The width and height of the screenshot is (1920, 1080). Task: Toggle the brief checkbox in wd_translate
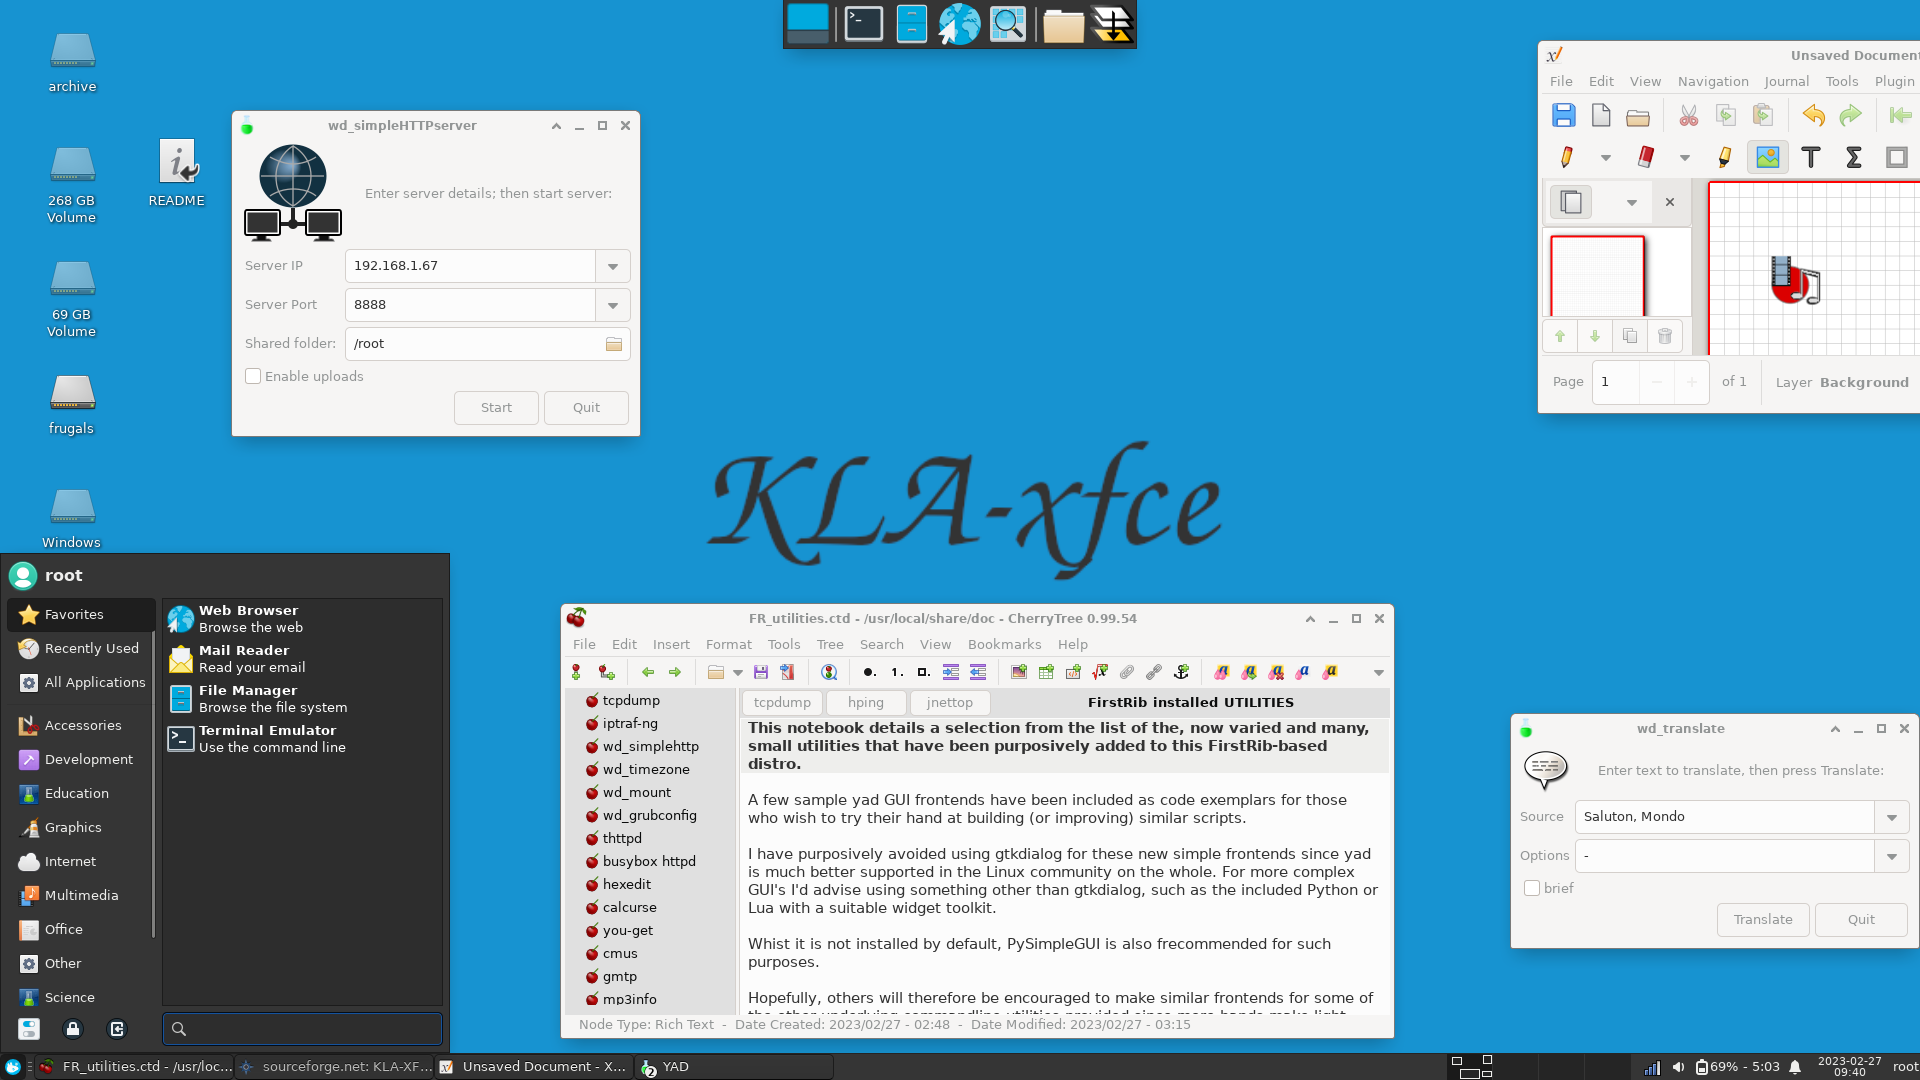(x=1532, y=888)
